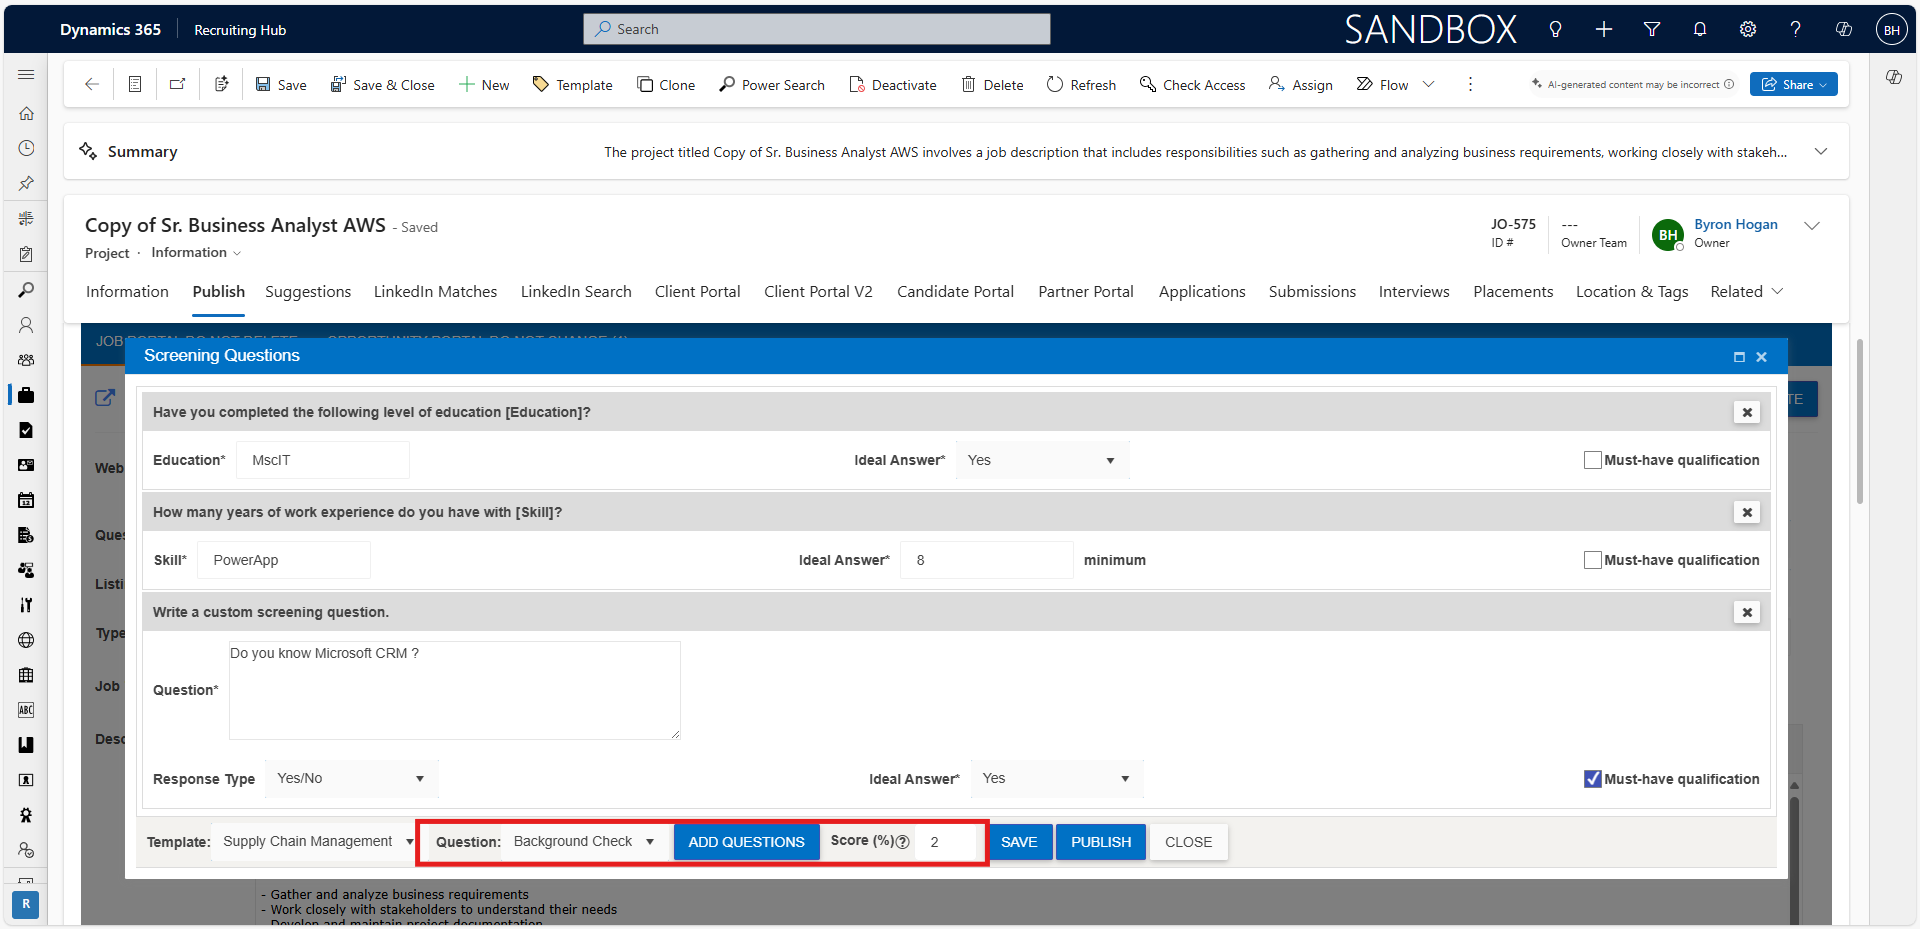Image resolution: width=1920 pixels, height=929 pixels.
Task: Click the Score help question mark icon
Action: (903, 842)
